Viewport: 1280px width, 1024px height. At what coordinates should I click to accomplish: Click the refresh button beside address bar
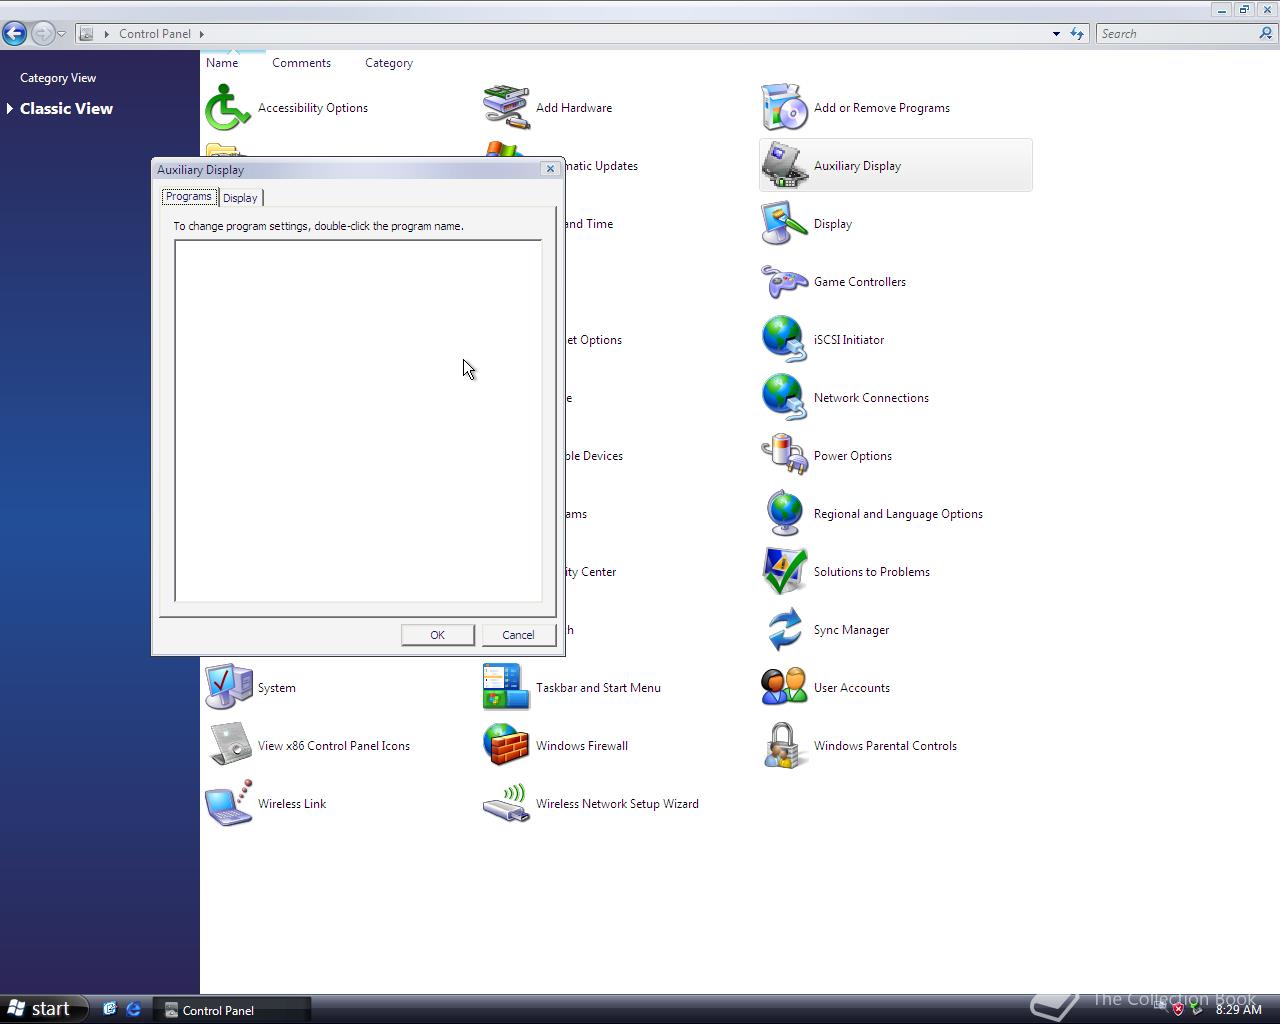point(1077,33)
